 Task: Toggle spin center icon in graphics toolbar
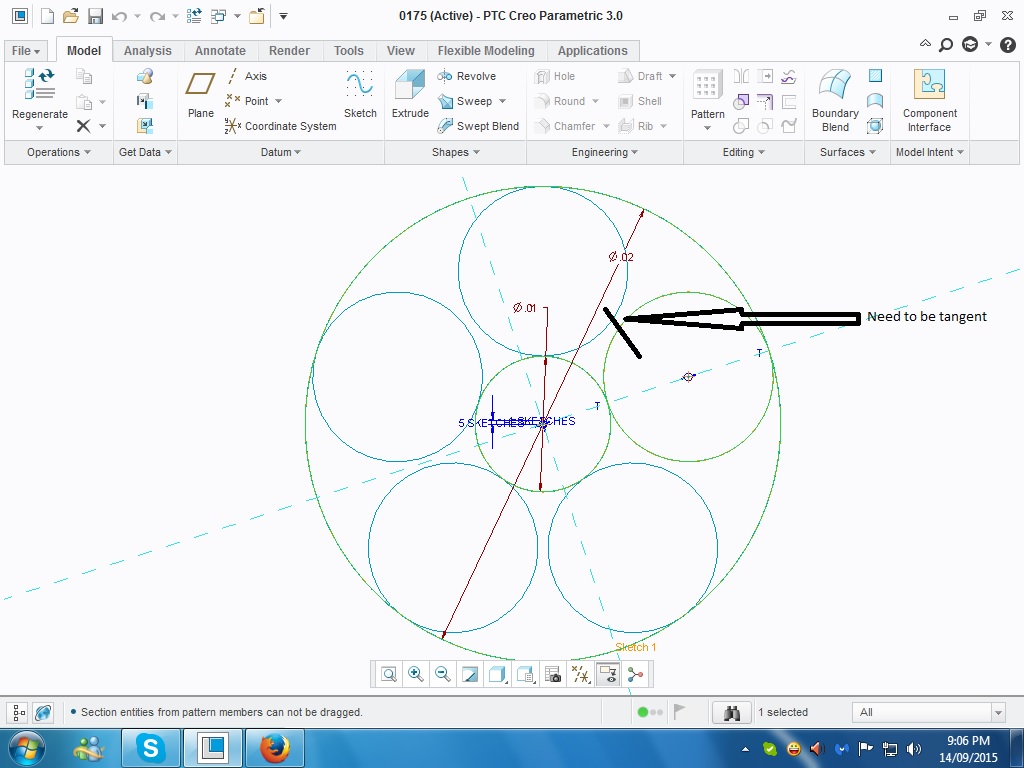click(x=635, y=674)
